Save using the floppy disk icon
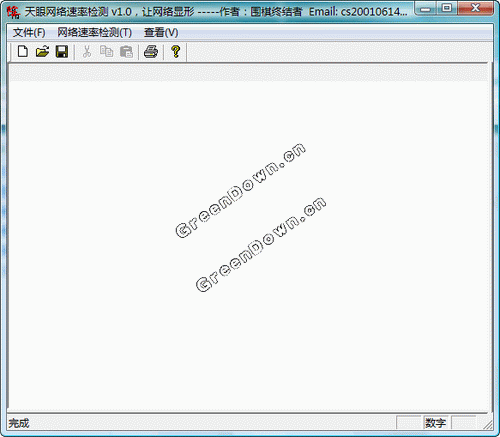 pos(62,52)
